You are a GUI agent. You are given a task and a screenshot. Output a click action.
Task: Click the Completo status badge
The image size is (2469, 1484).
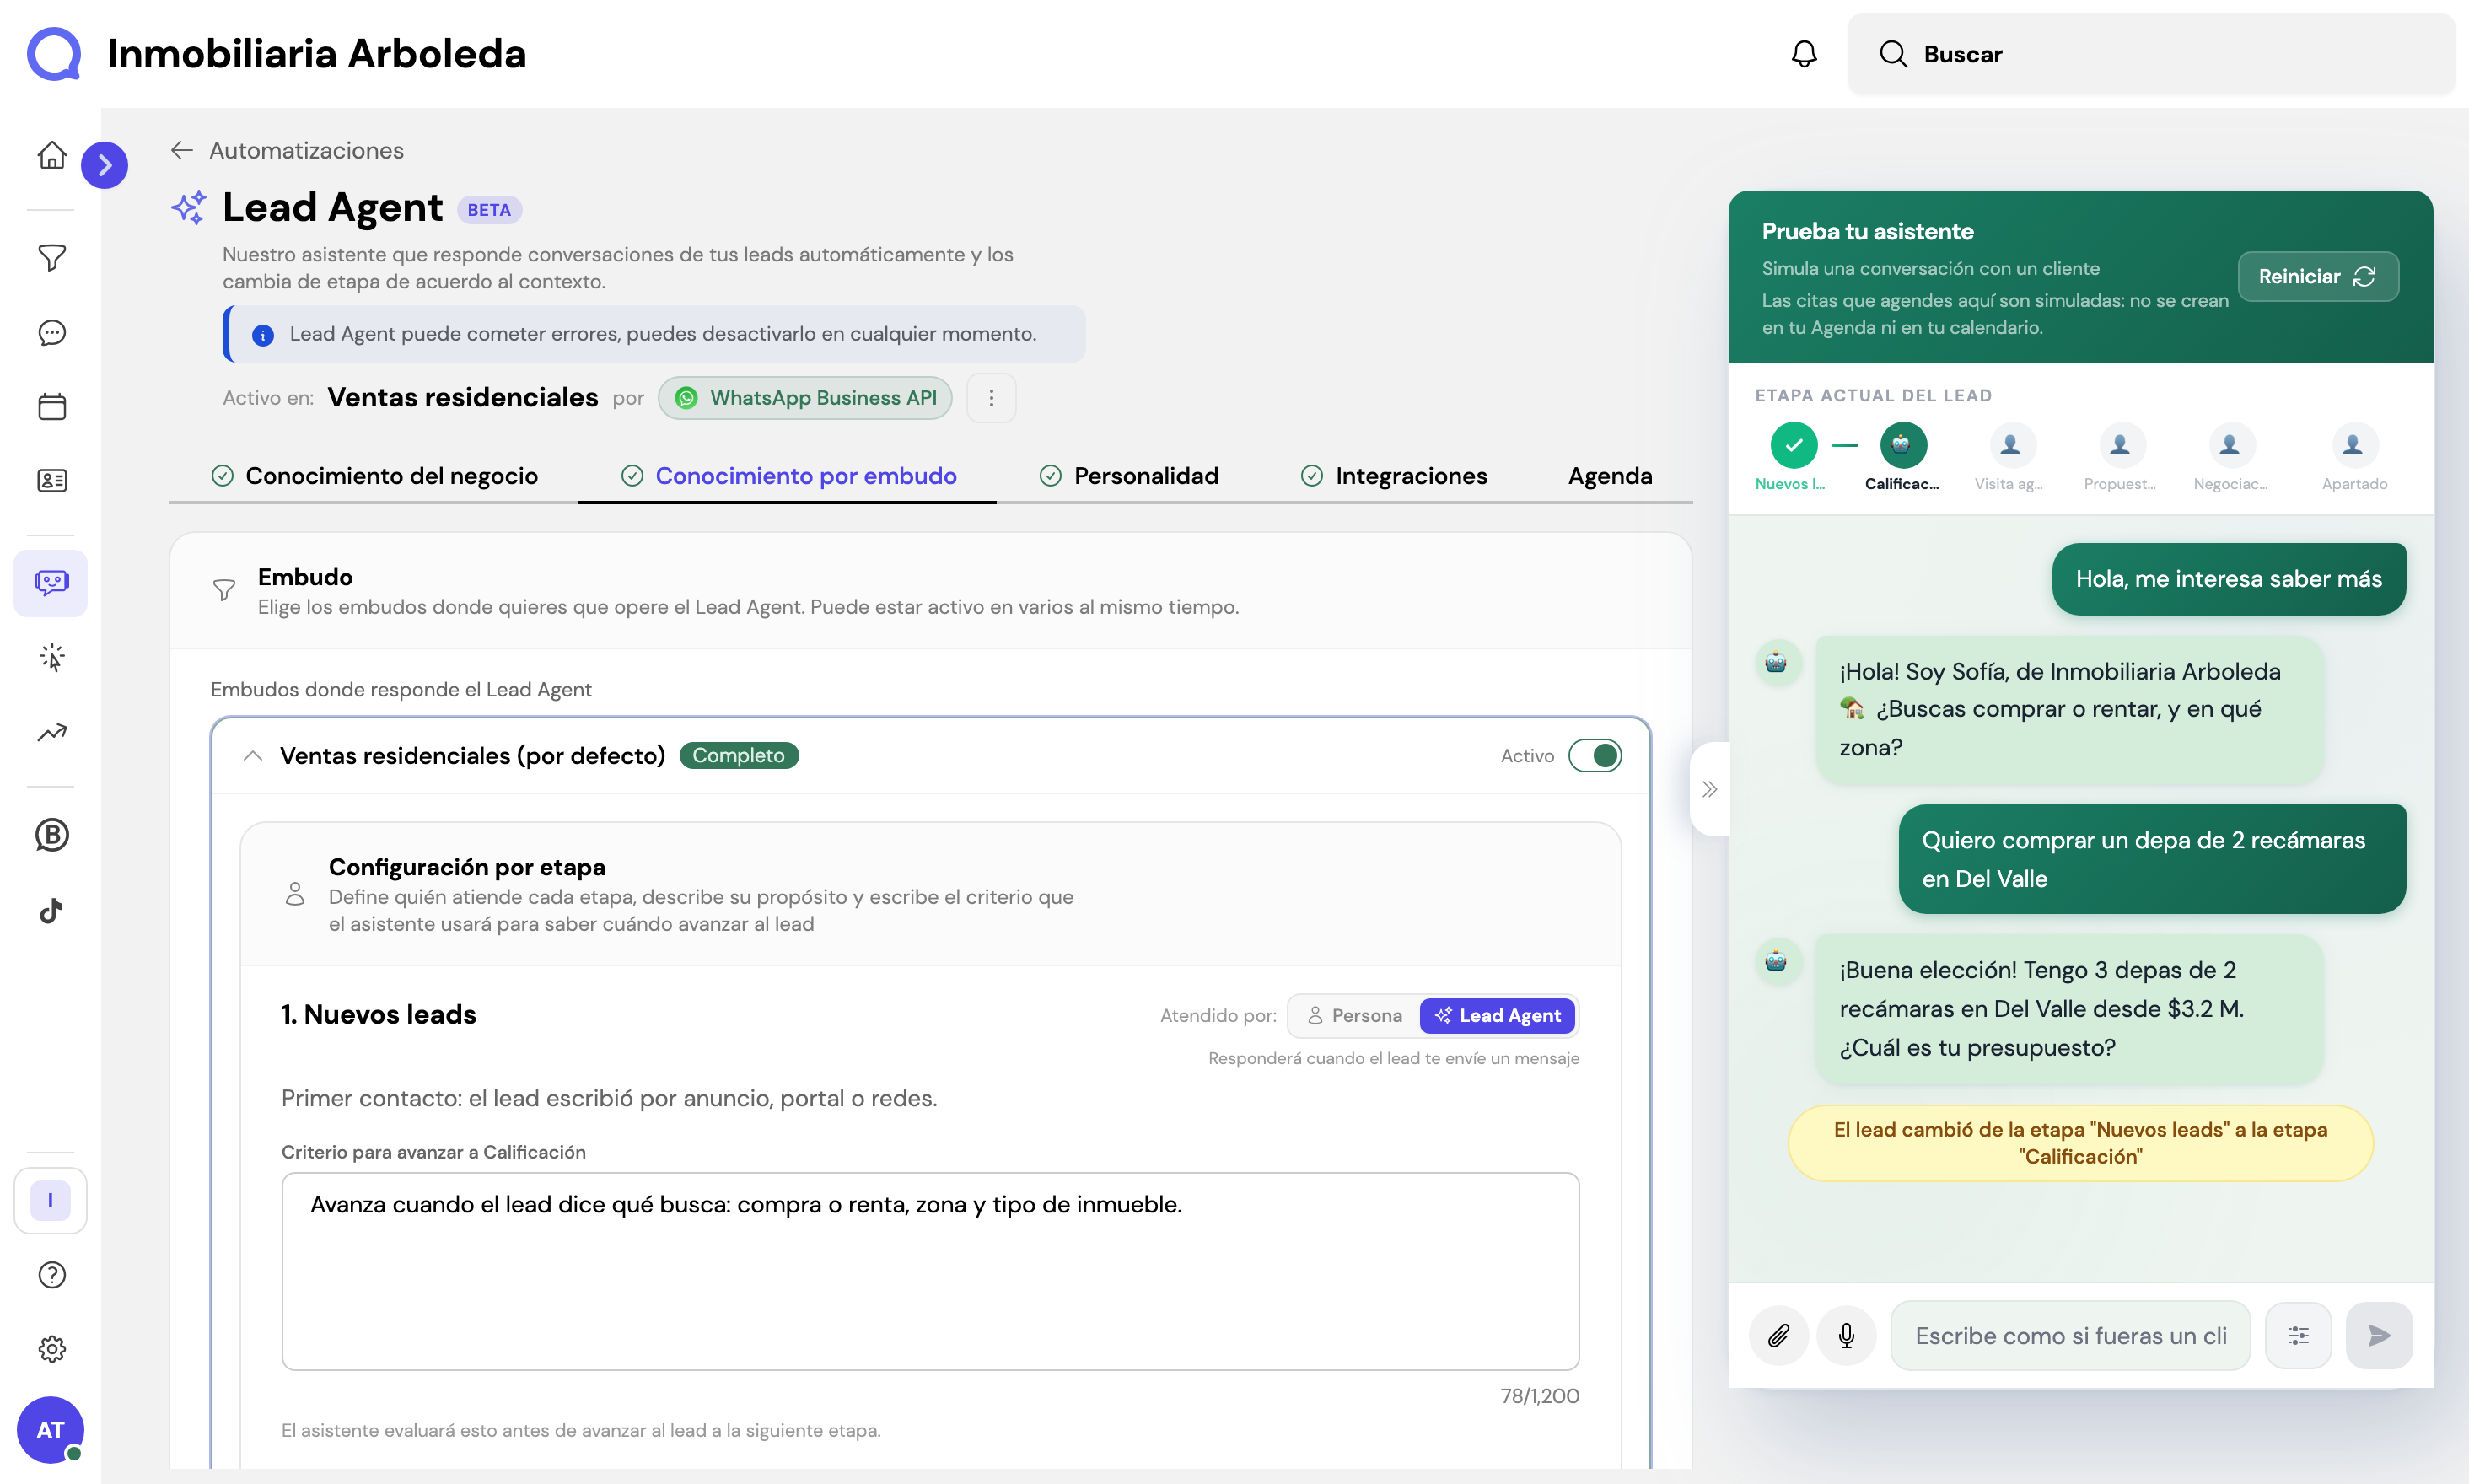click(x=739, y=756)
